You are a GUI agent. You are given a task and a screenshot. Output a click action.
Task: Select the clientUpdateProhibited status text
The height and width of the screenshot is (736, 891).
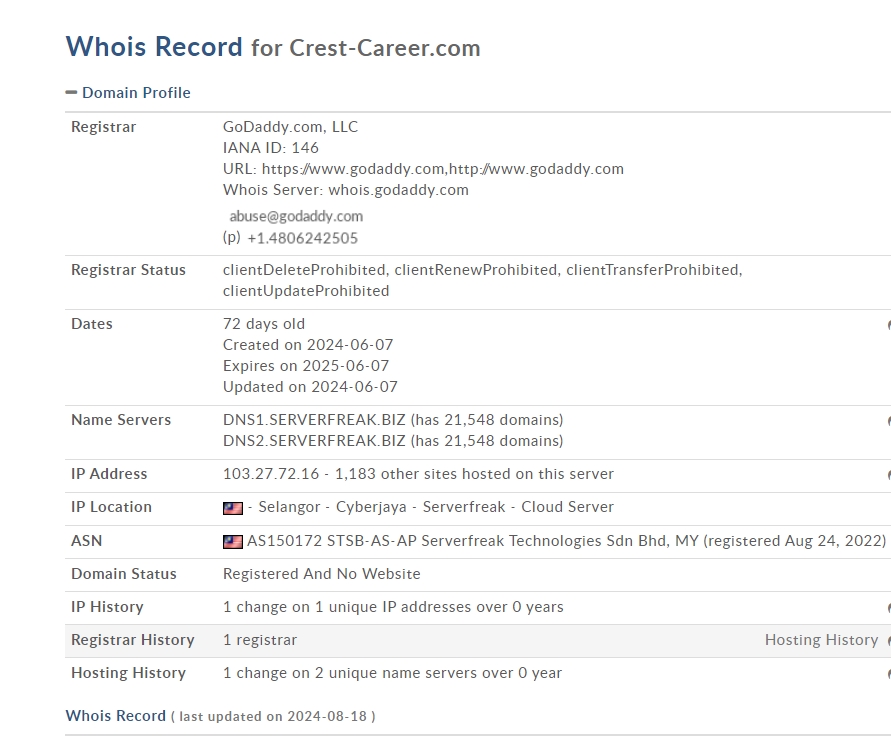point(306,291)
